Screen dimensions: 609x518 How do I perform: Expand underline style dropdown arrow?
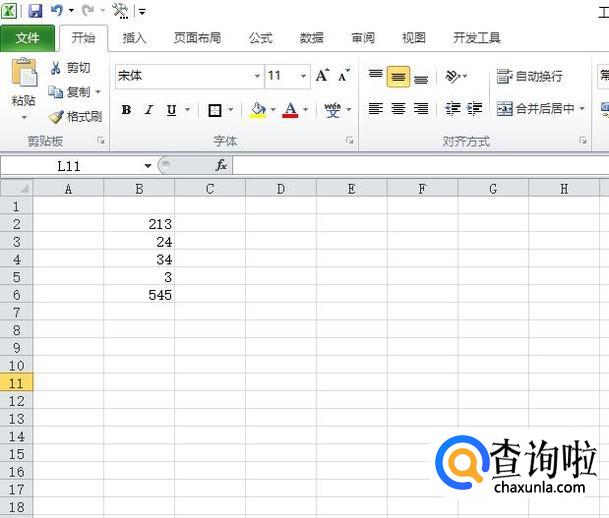pyautogui.click(x=188, y=110)
